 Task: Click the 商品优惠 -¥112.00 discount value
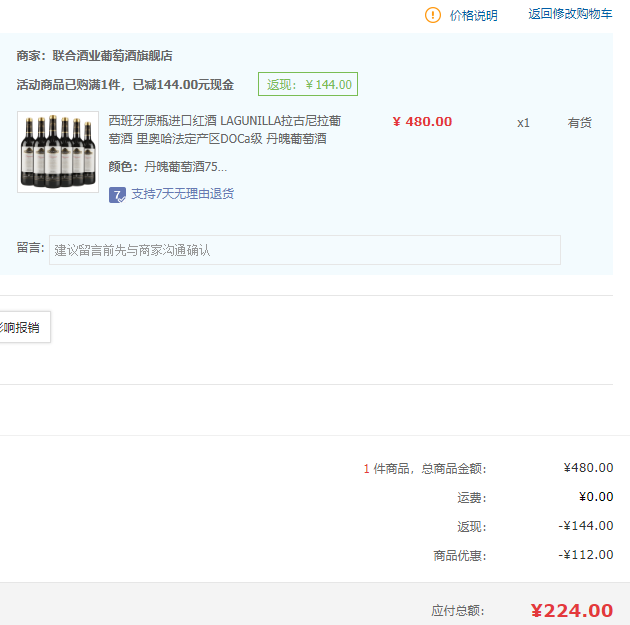586,555
